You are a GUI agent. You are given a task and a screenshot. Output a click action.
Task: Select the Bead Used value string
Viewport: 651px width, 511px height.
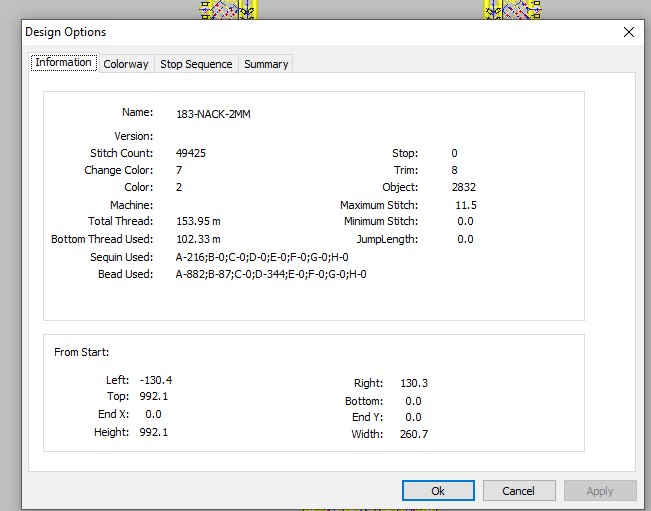(x=271, y=274)
